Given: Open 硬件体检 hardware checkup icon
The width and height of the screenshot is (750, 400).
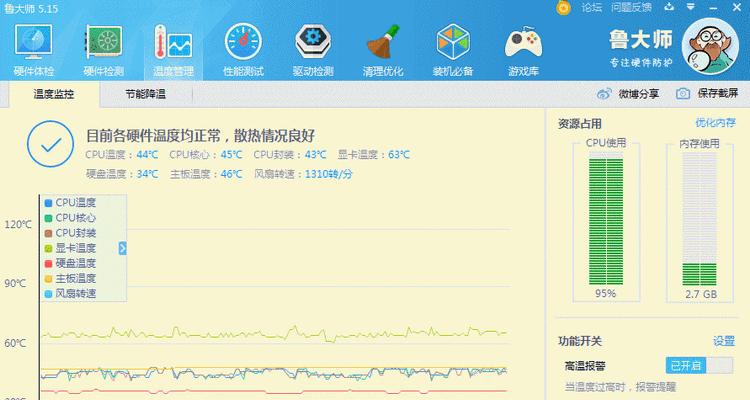Looking at the screenshot, I should 33,44.
